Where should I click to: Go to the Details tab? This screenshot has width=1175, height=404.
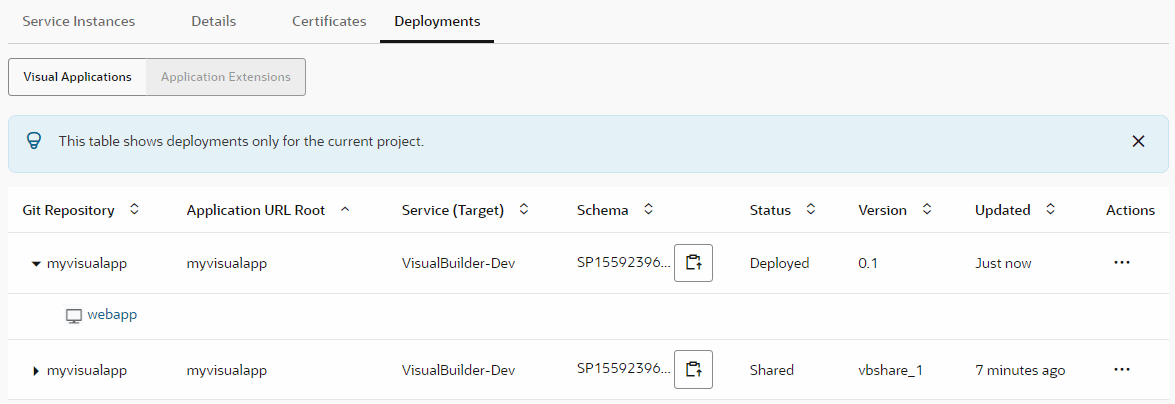(x=213, y=21)
